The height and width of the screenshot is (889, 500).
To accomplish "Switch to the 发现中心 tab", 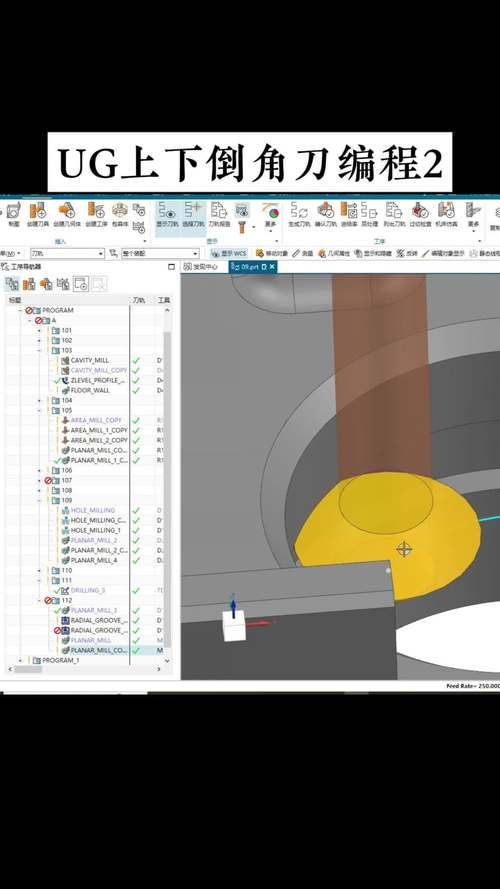I will 205,266.
